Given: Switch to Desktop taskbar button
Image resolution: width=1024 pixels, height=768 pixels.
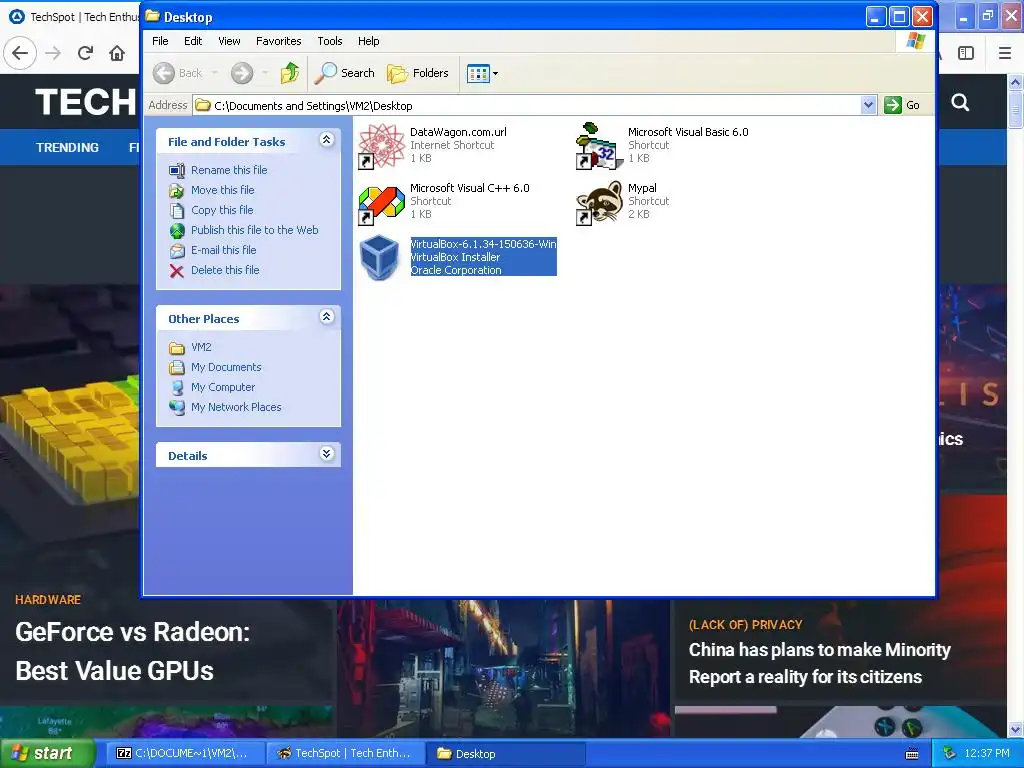Looking at the screenshot, I should pos(505,753).
